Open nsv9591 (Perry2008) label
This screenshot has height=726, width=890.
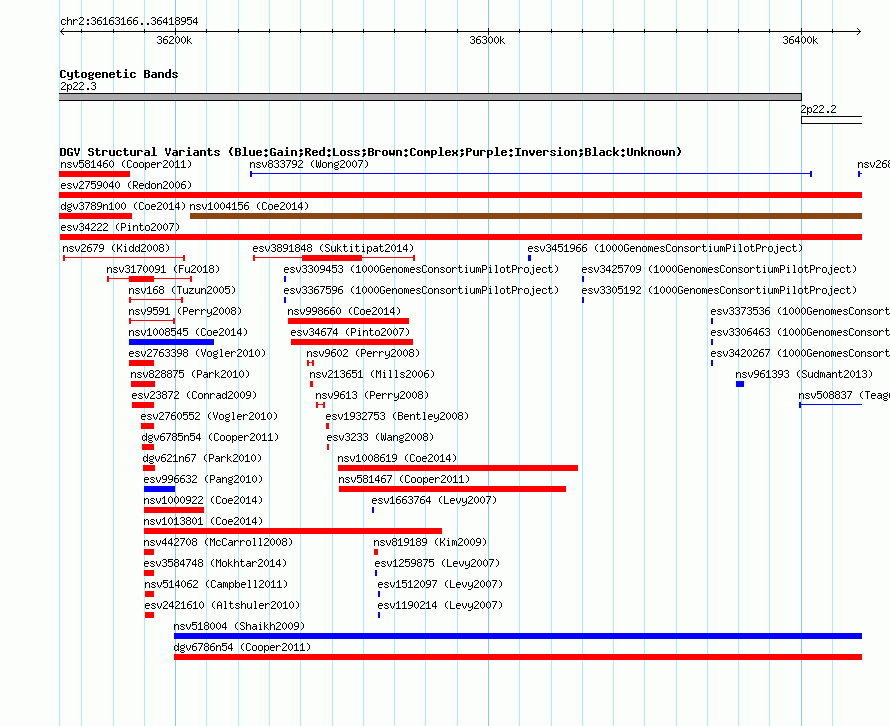pos(185,312)
